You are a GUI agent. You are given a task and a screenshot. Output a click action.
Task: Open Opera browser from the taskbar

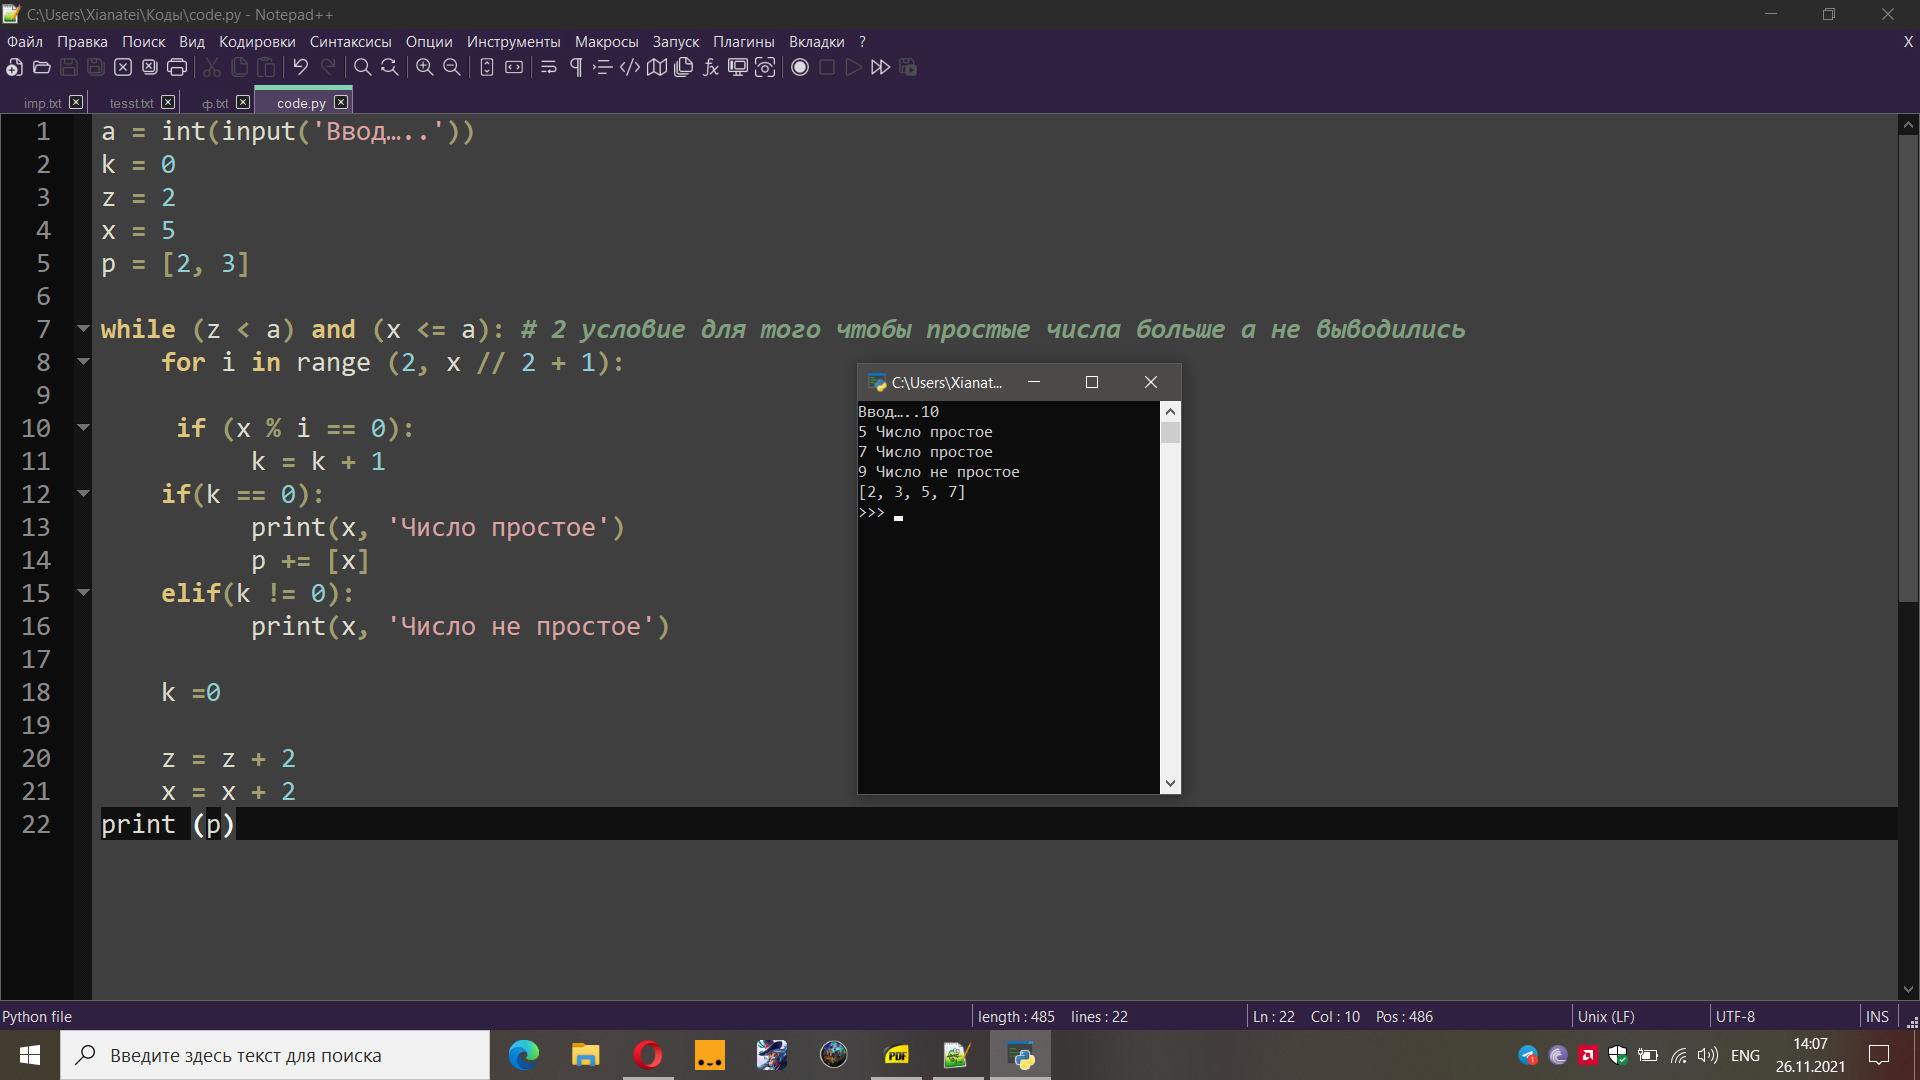(x=647, y=1055)
